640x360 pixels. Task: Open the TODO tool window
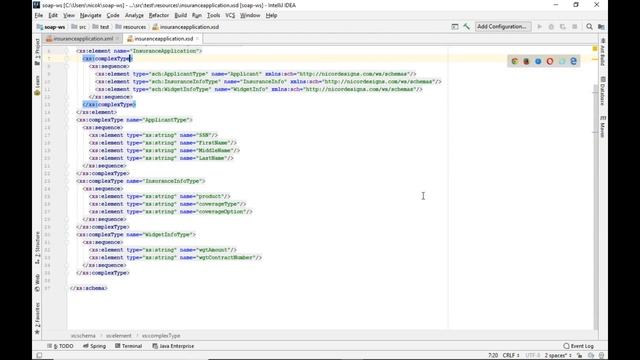coord(60,346)
